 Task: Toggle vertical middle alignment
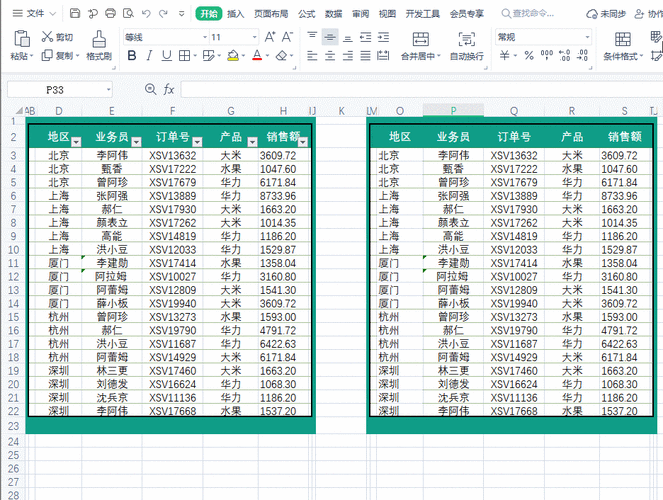[330, 37]
